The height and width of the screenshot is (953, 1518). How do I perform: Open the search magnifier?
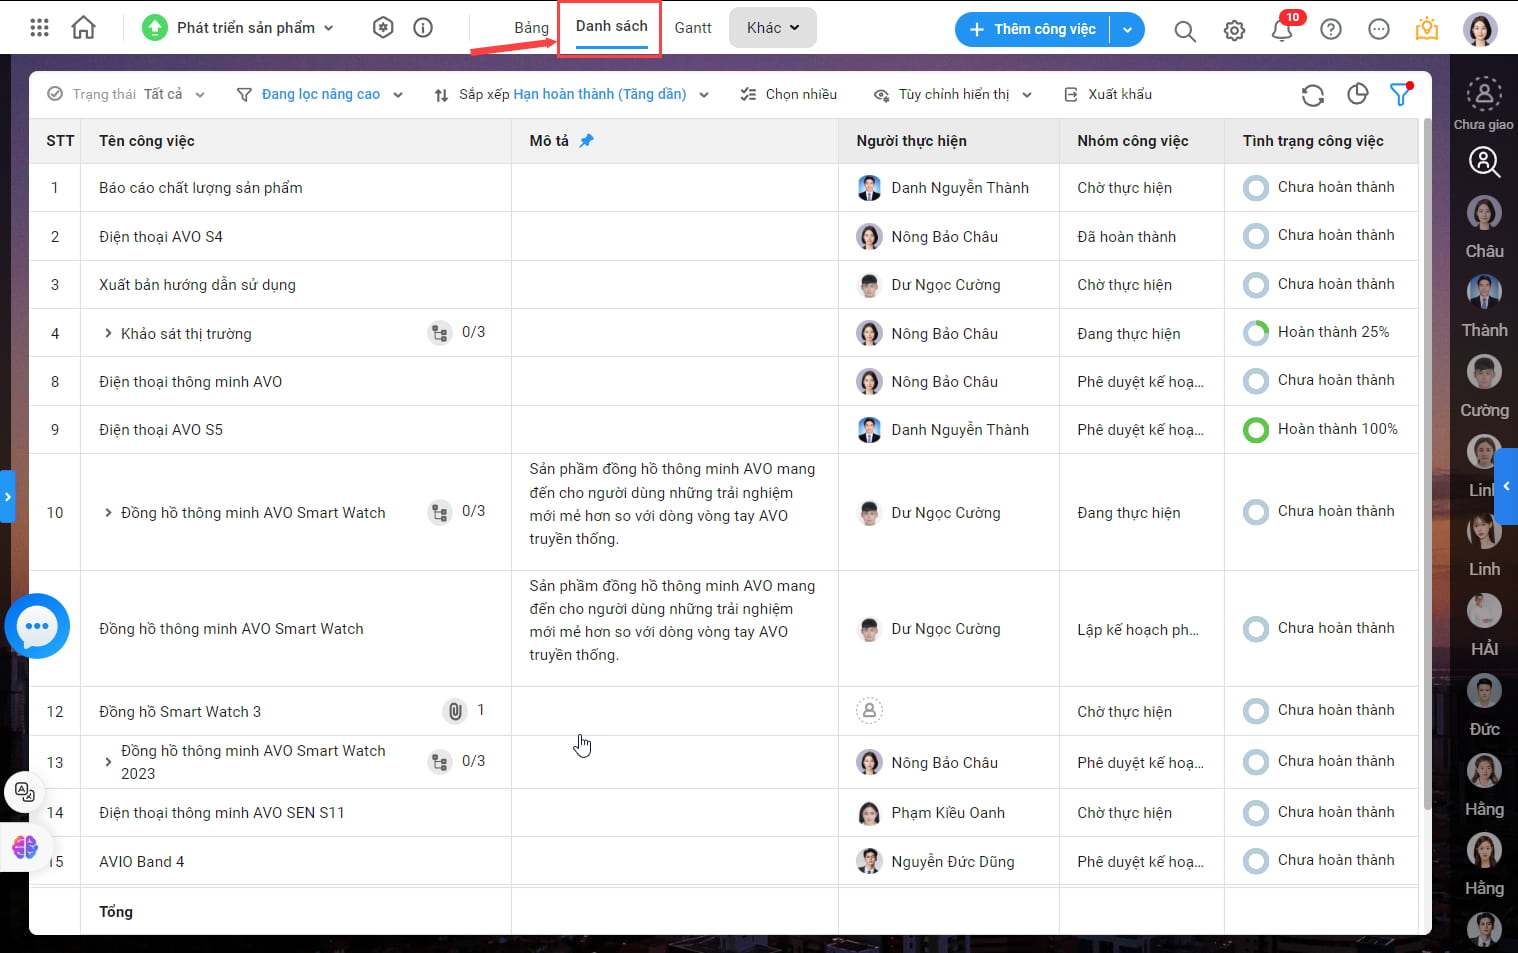point(1185,31)
